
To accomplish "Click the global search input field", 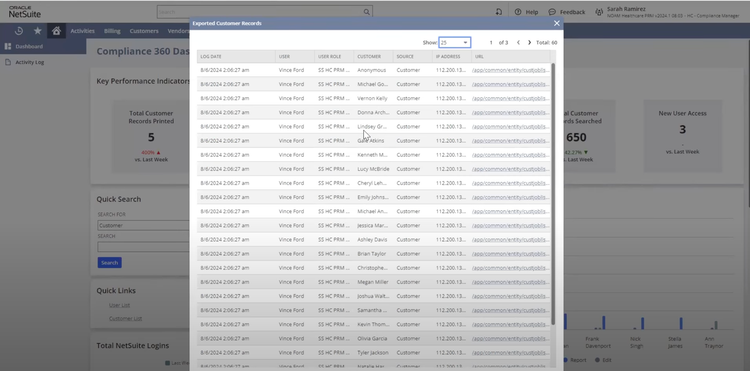I will (260, 12).
